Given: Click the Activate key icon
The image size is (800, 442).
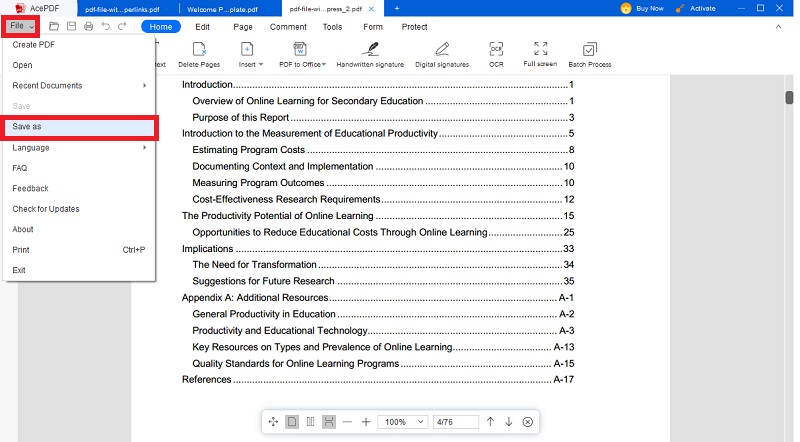Looking at the screenshot, I should (x=680, y=8).
